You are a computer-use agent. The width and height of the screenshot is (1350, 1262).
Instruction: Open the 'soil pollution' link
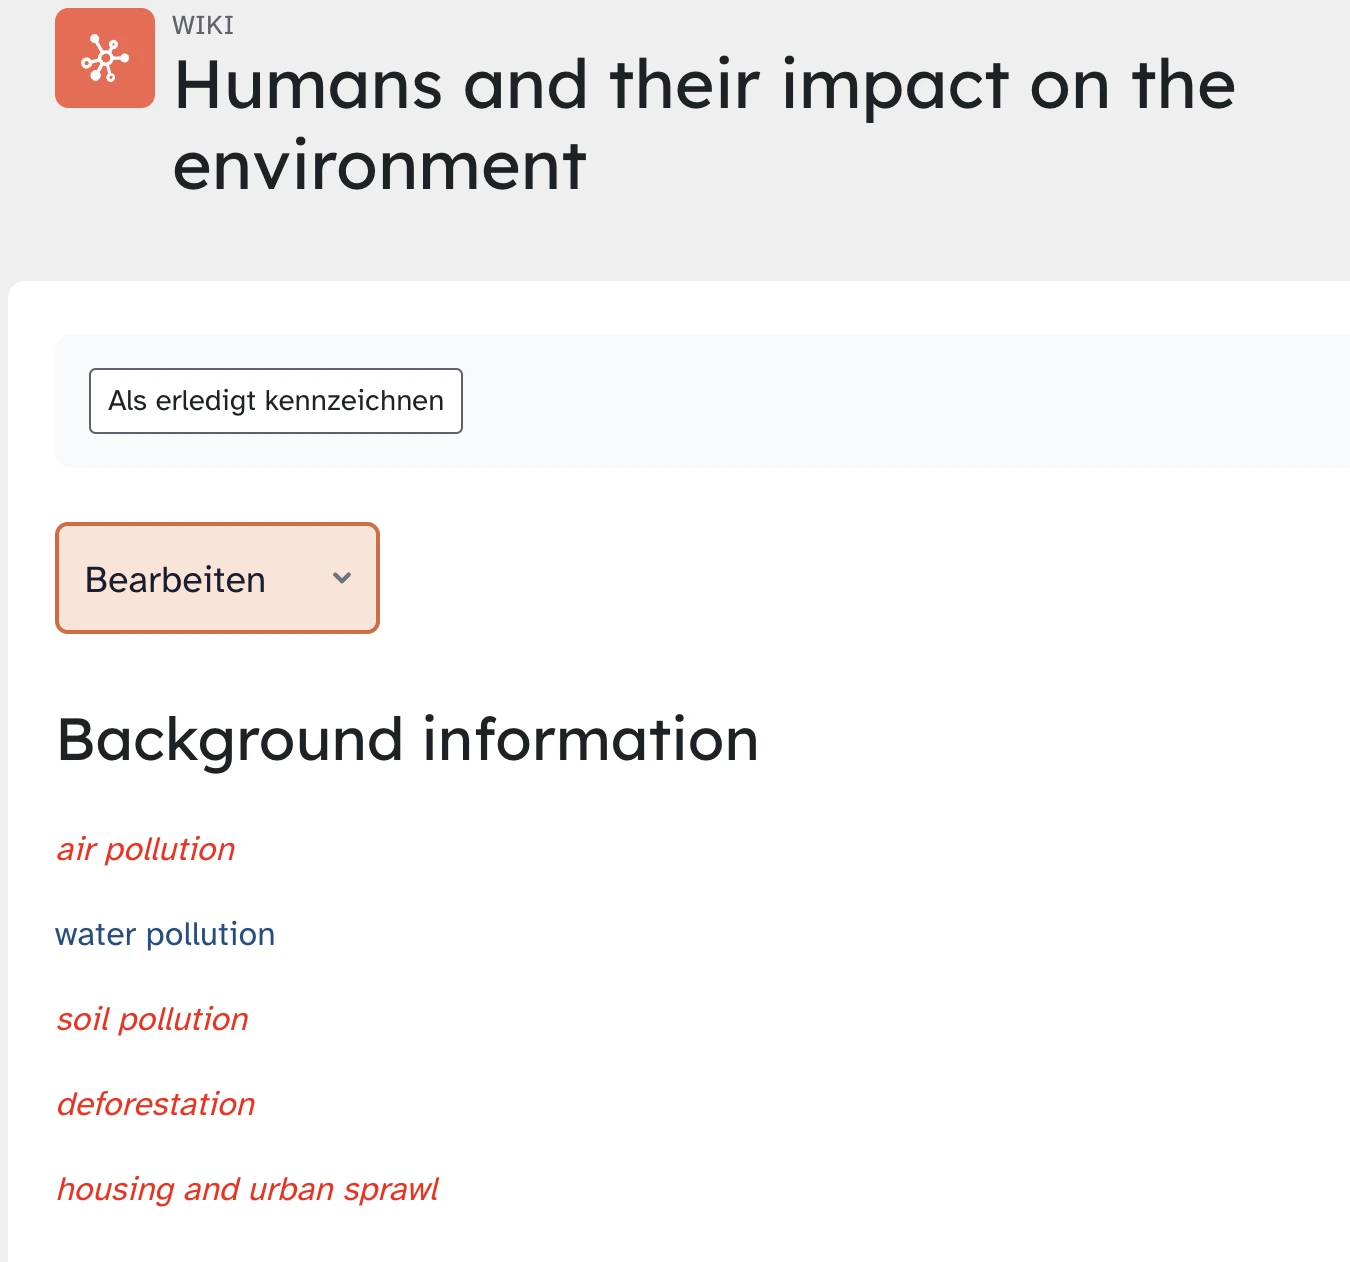[152, 1019]
